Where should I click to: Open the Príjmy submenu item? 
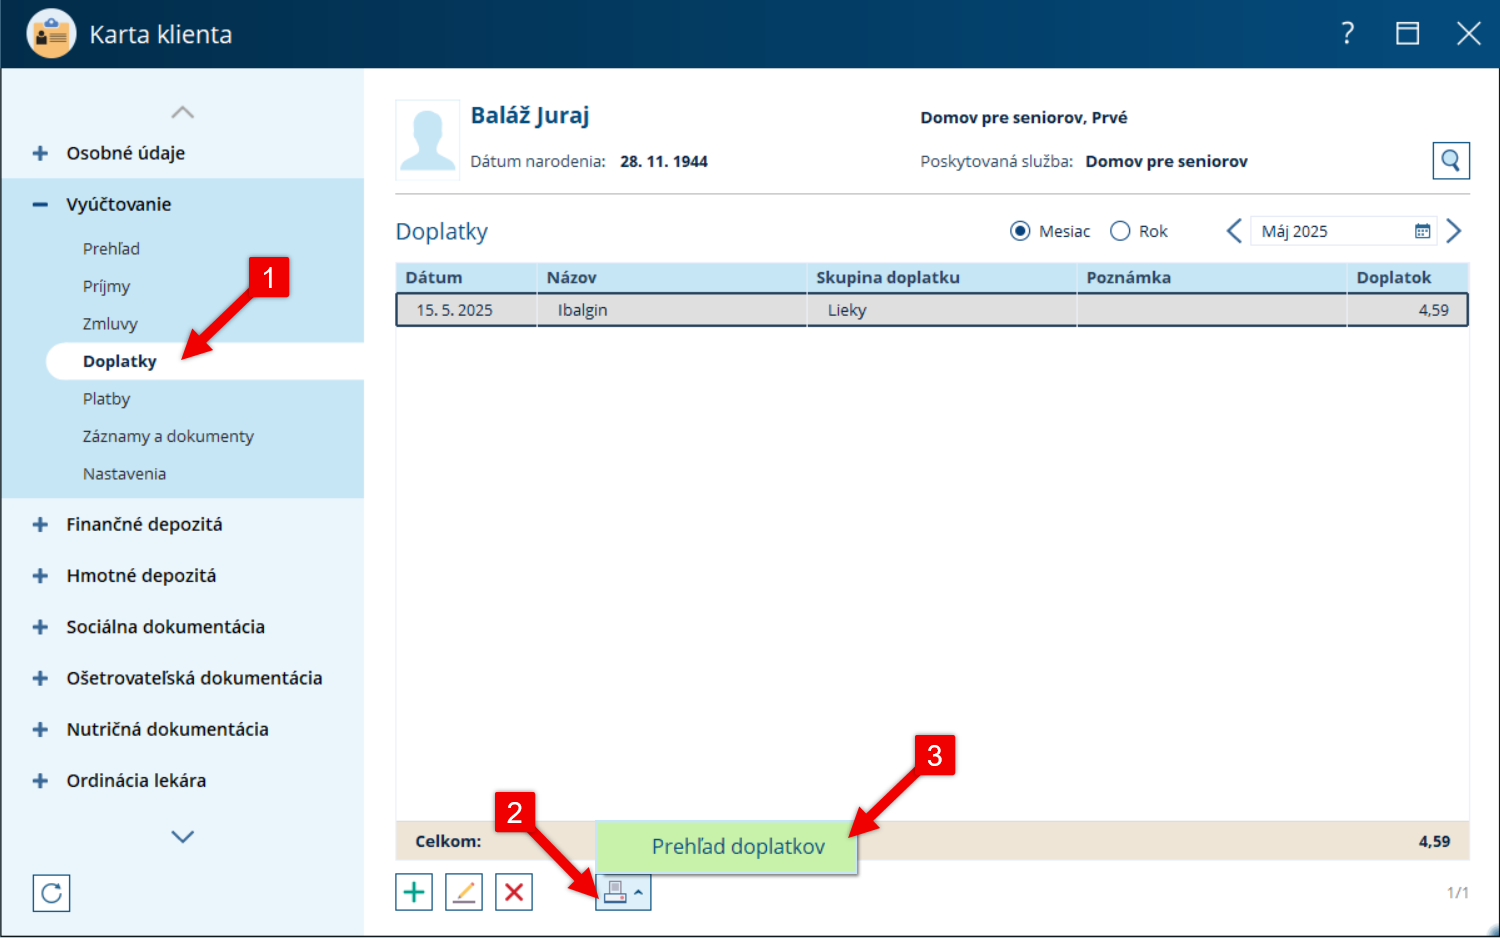pos(106,286)
